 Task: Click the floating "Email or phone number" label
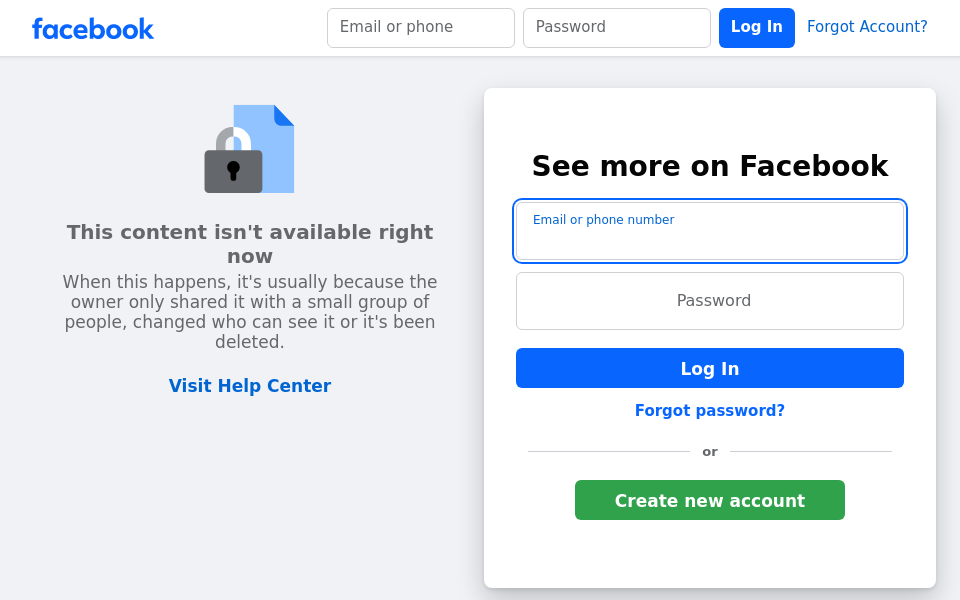click(x=603, y=220)
